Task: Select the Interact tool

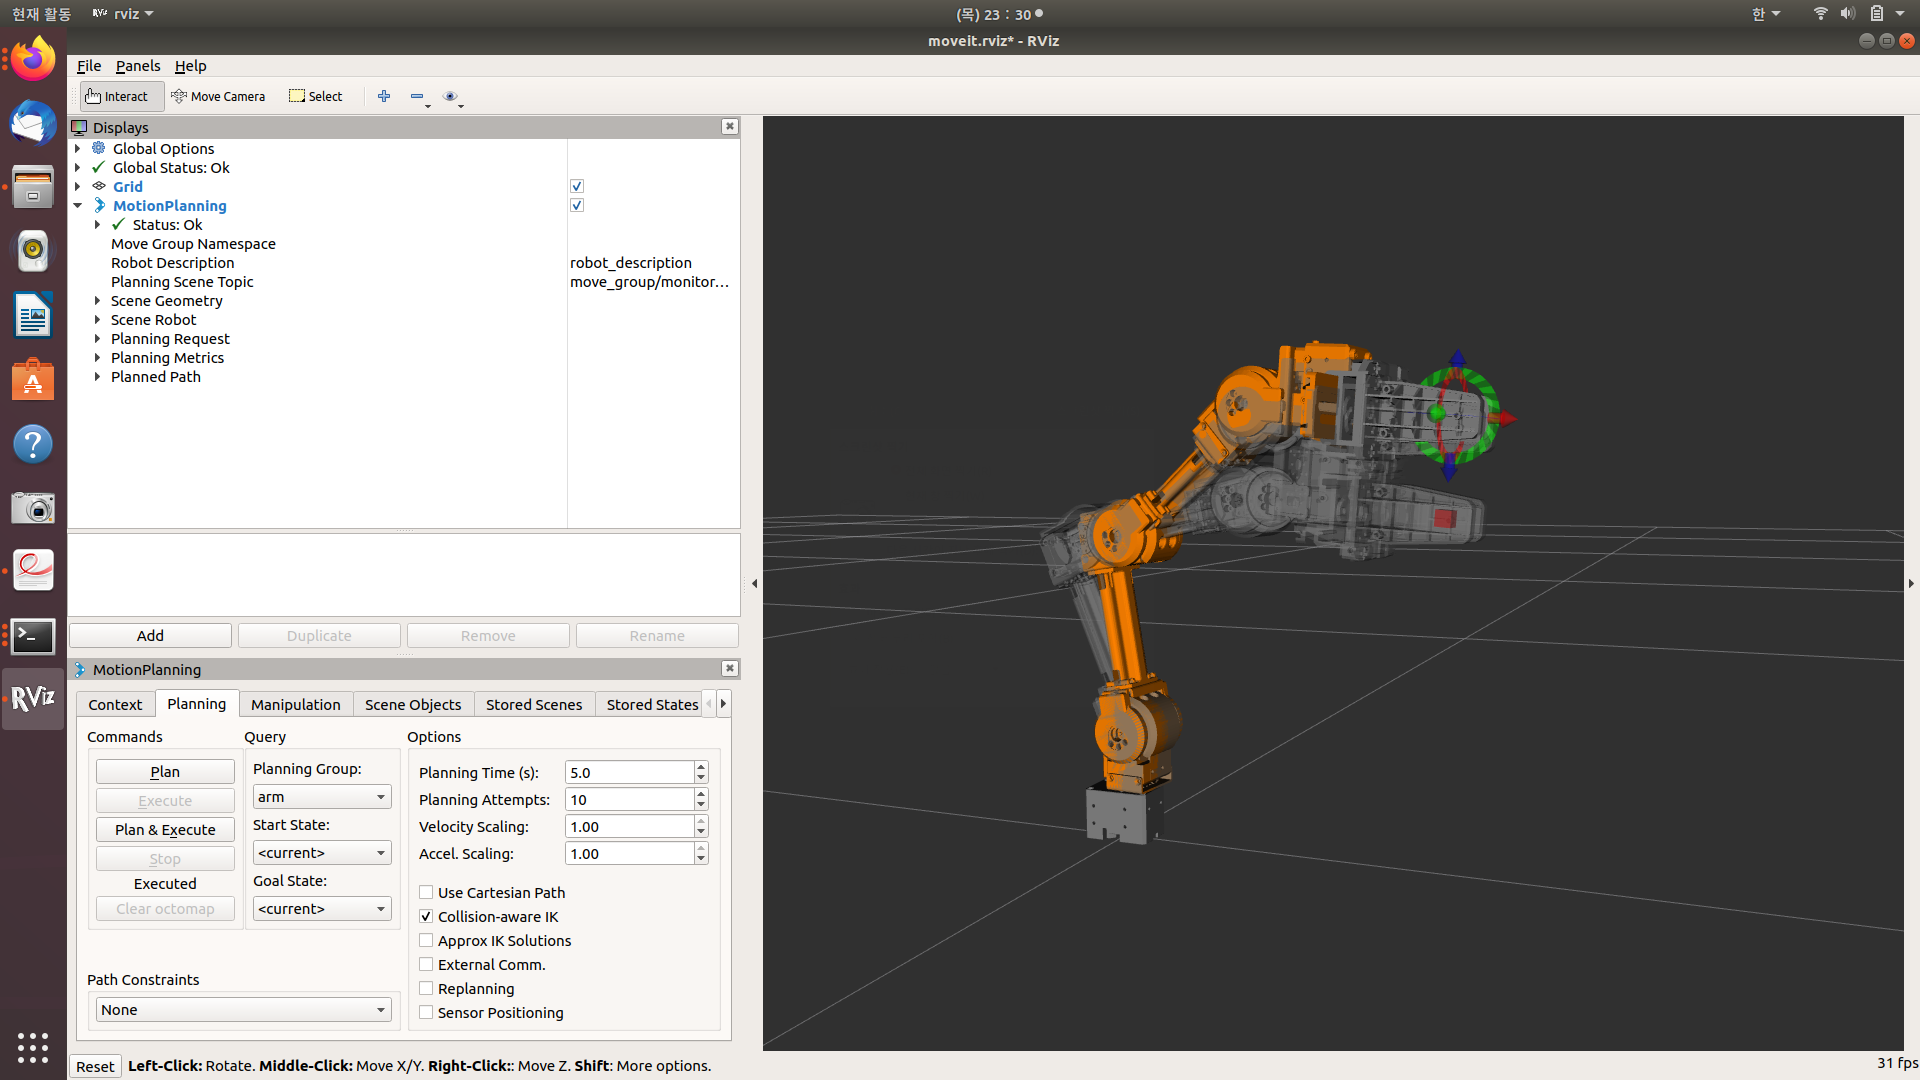Action: (x=117, y=96)
